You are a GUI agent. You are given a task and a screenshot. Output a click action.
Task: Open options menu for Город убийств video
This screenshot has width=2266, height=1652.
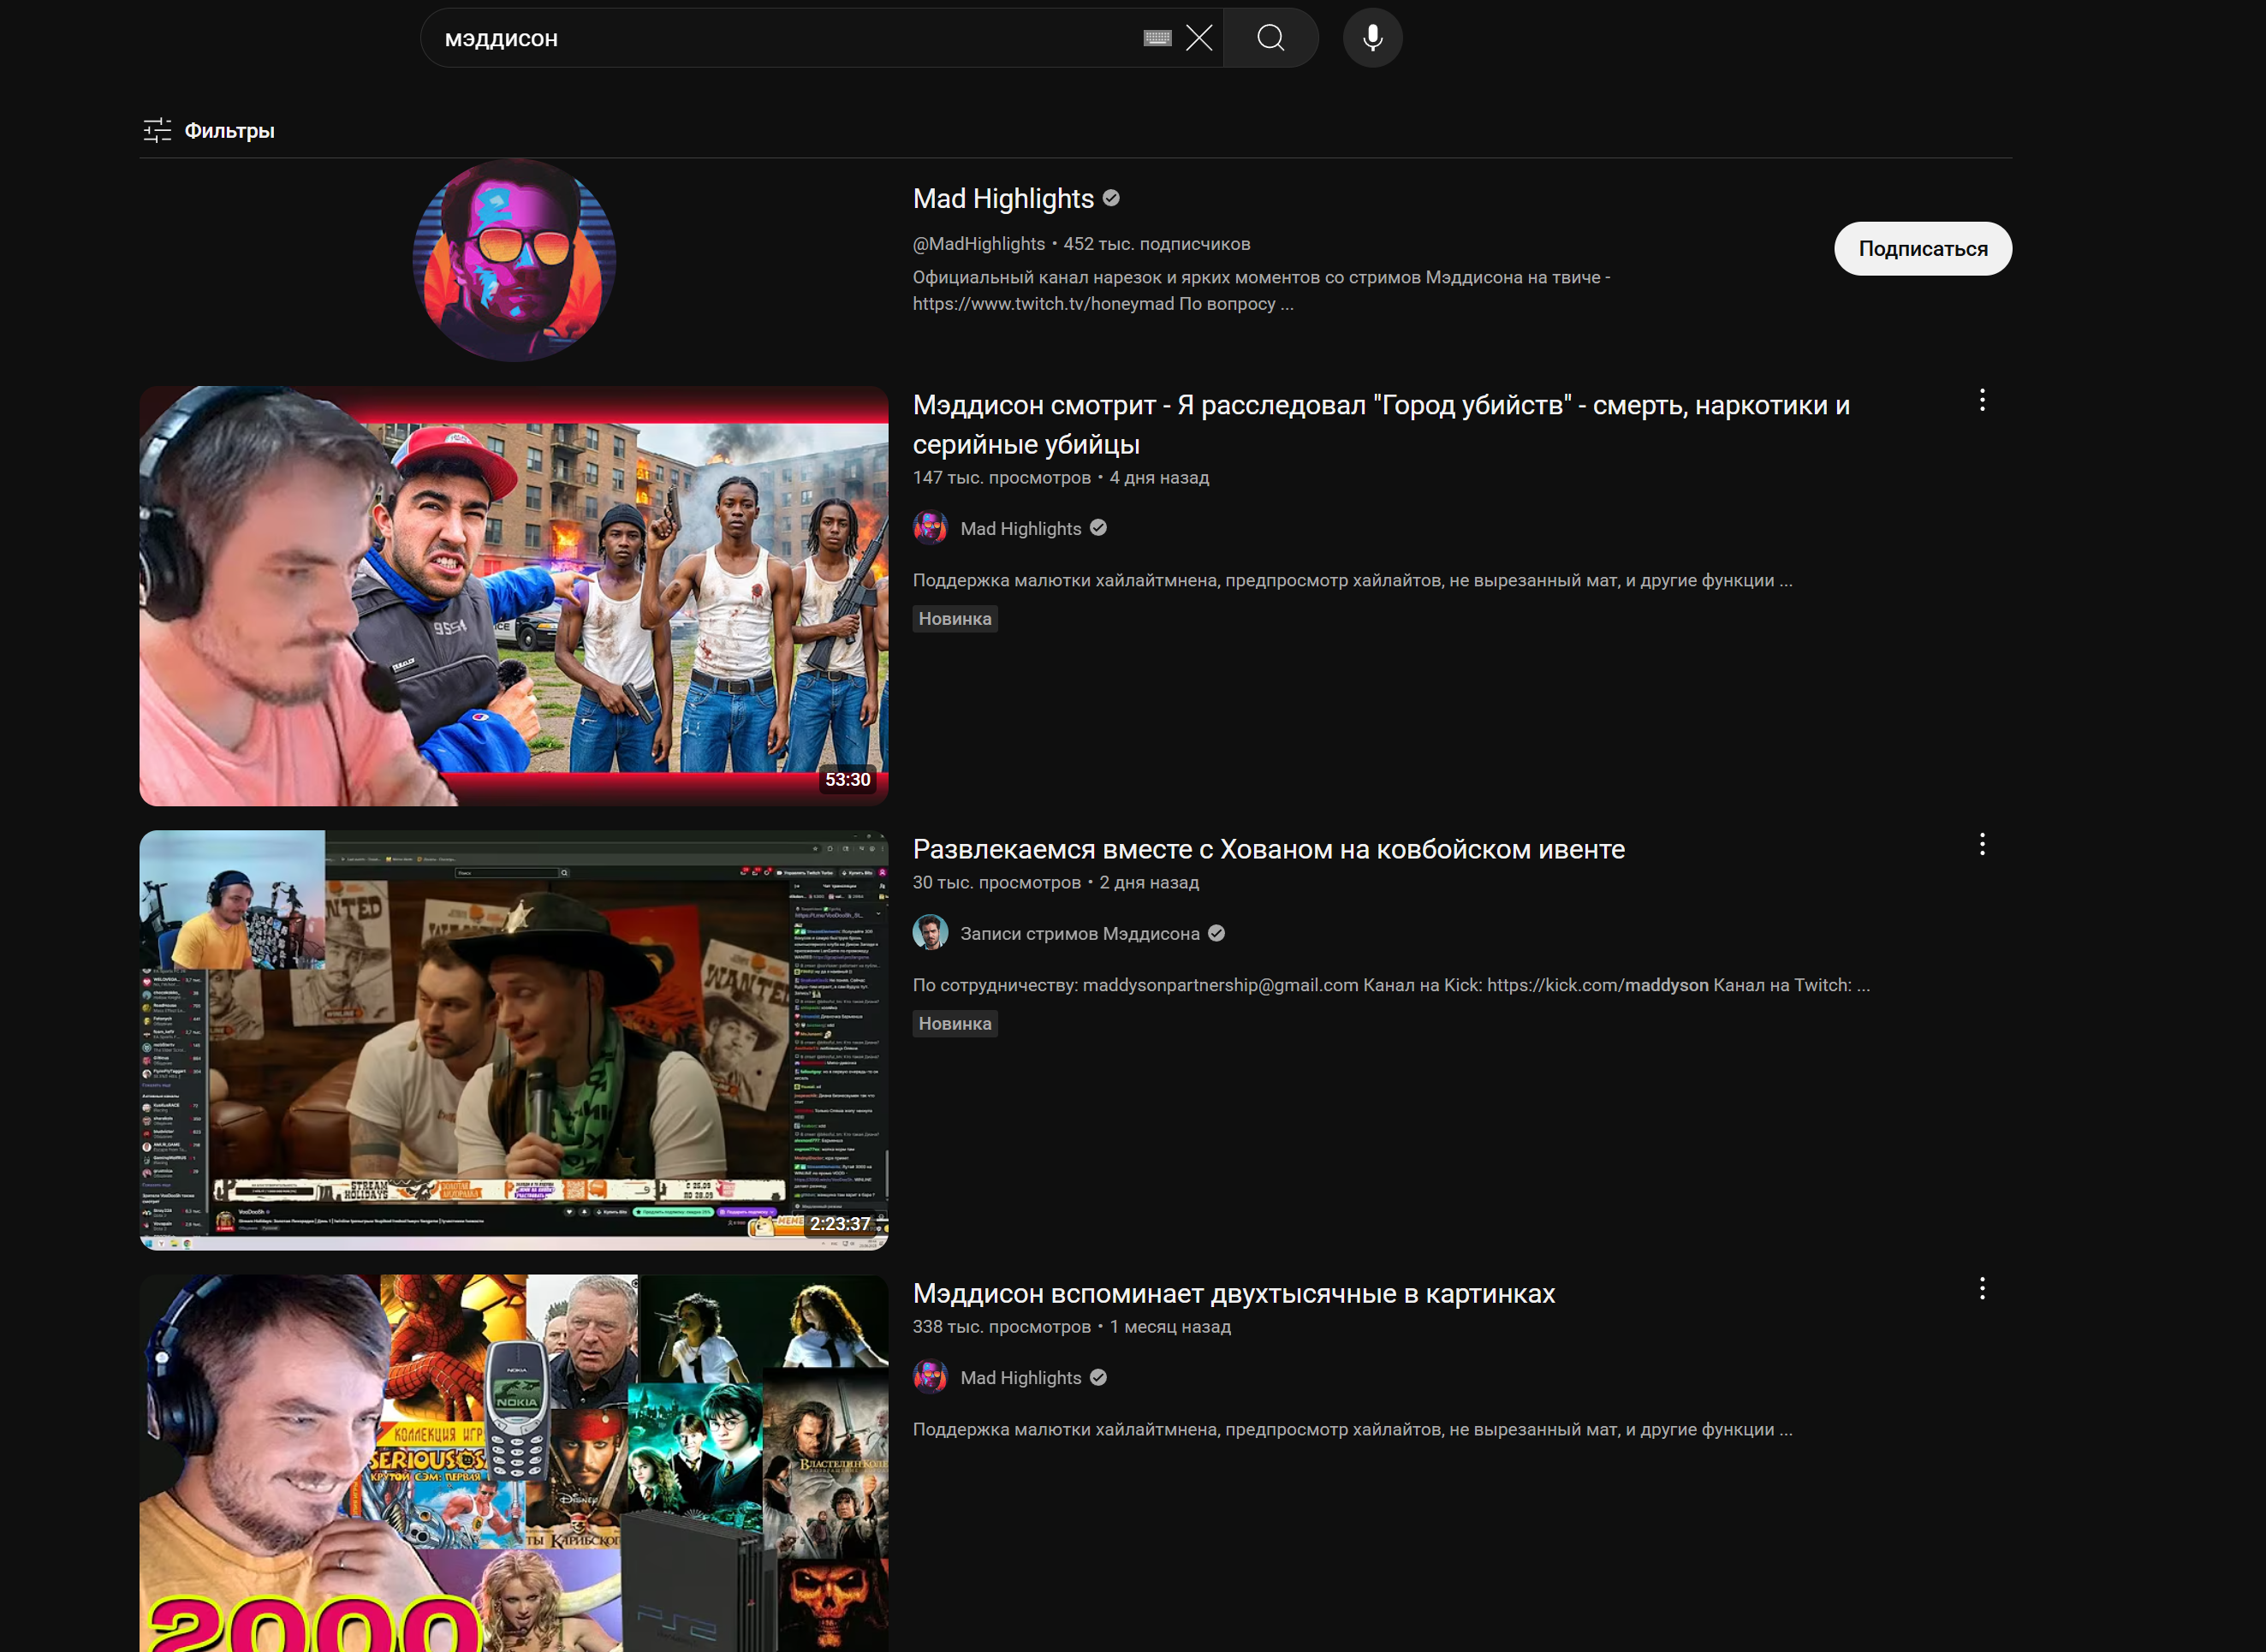(x=1981, y=401)
